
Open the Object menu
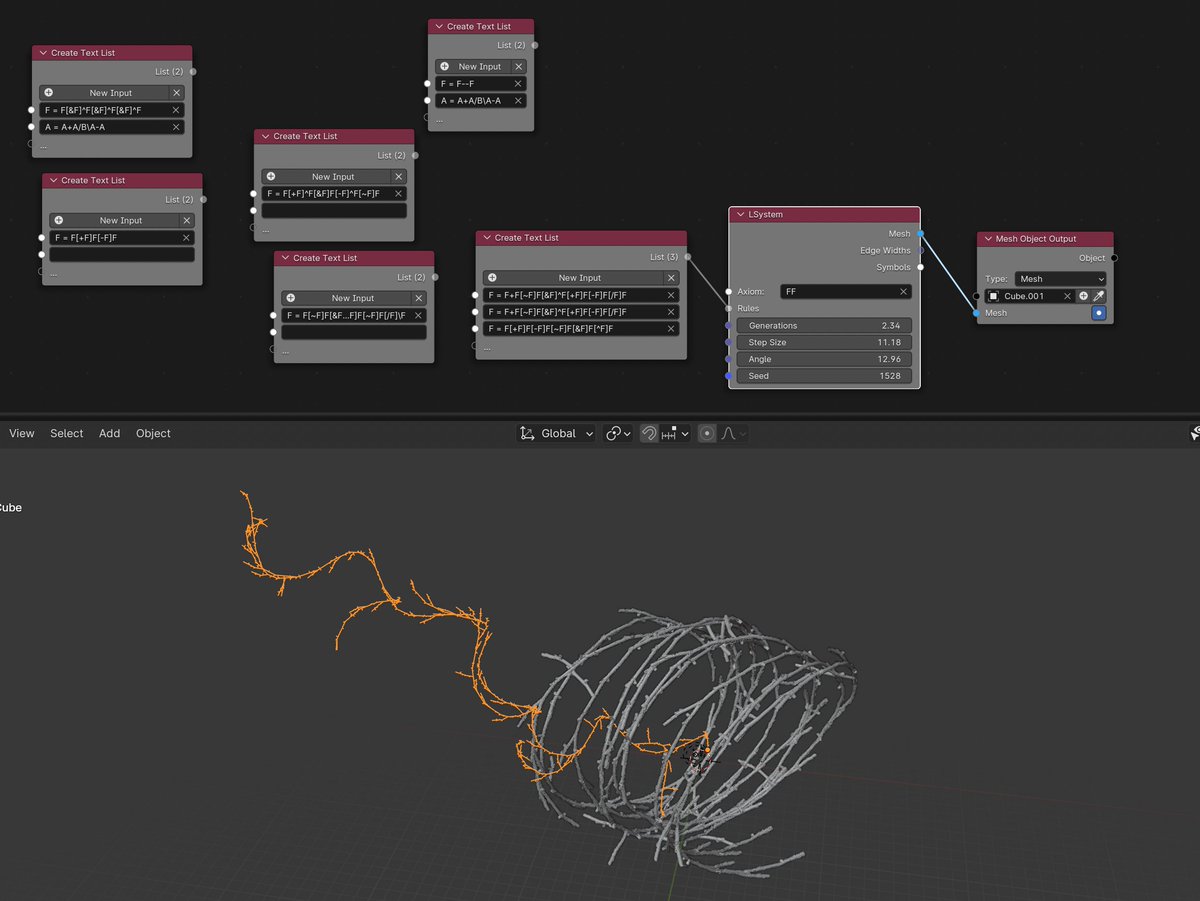tap(153, 433)
